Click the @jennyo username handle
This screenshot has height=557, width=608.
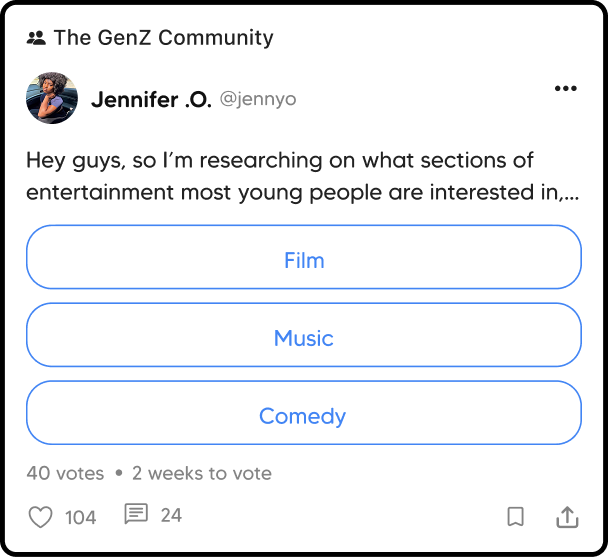click(x=257, y=100)
